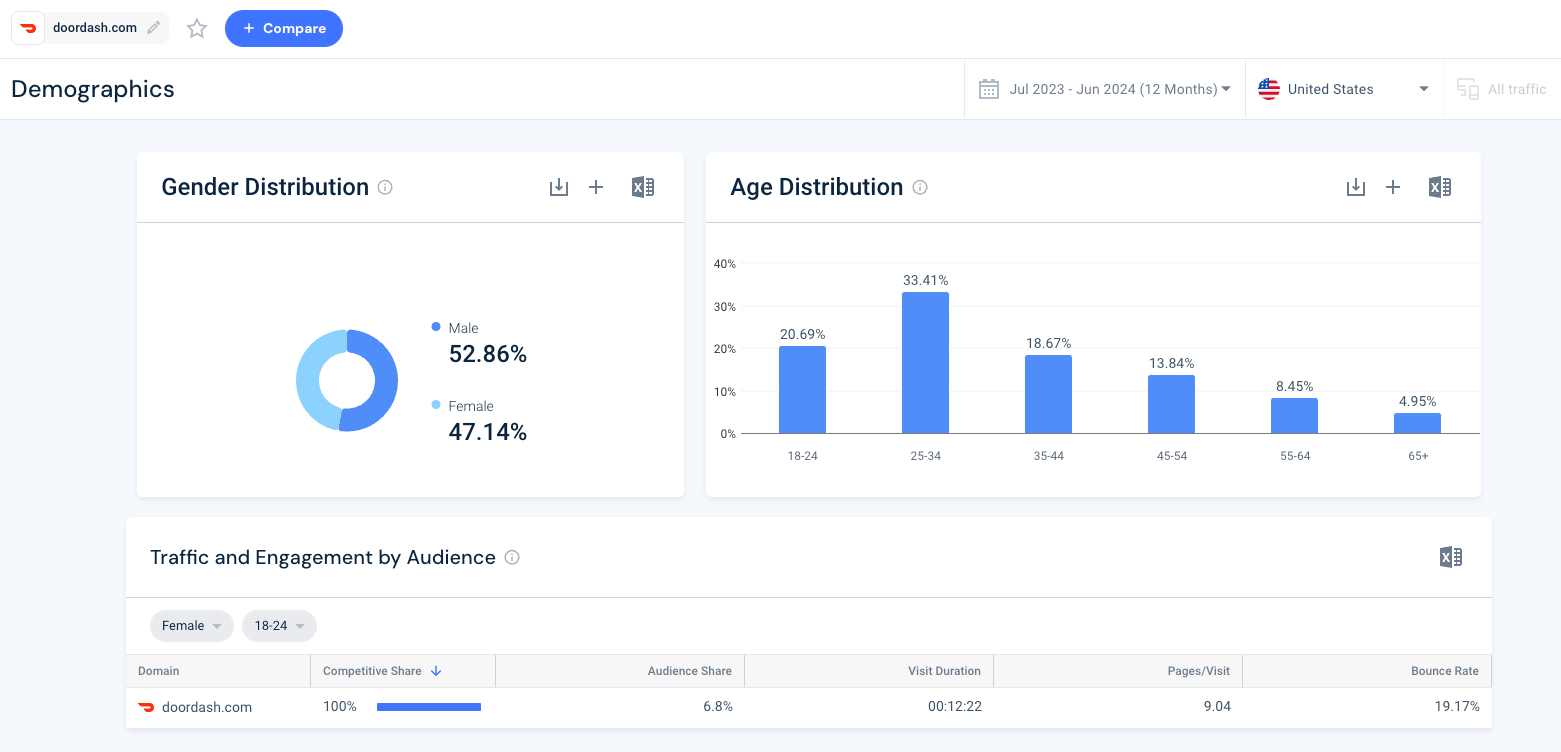Click DoorDash favicon in table row
Image resolution: width=1561 pixels, height=752 pixels.
pos(146,707)
